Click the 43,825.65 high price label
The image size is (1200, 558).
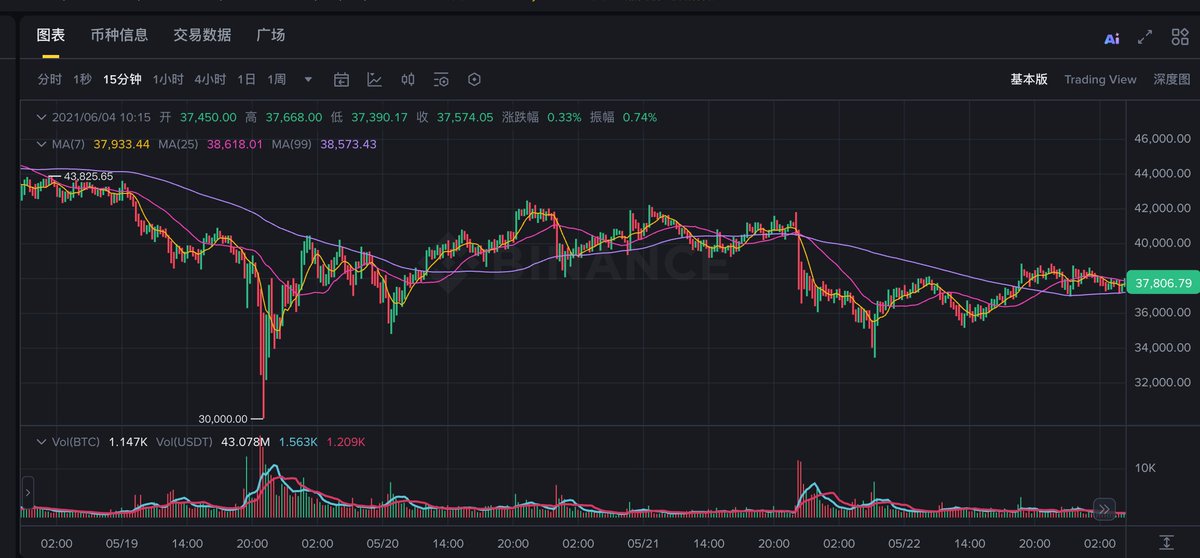[88, 176]
